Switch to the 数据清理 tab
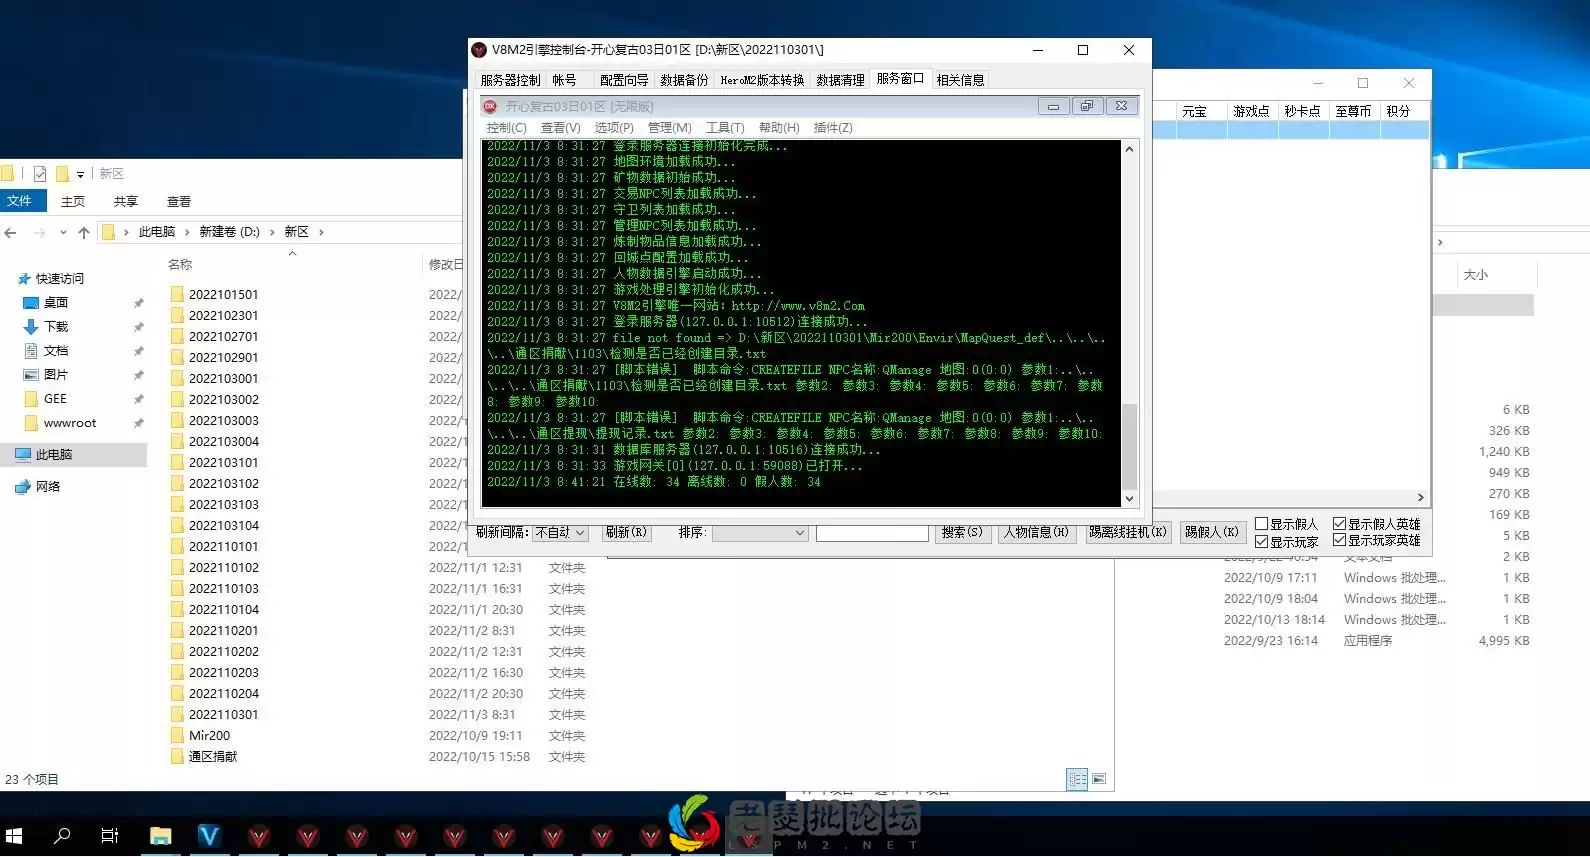The image size is (1590, 857). (x=840, y=80)
